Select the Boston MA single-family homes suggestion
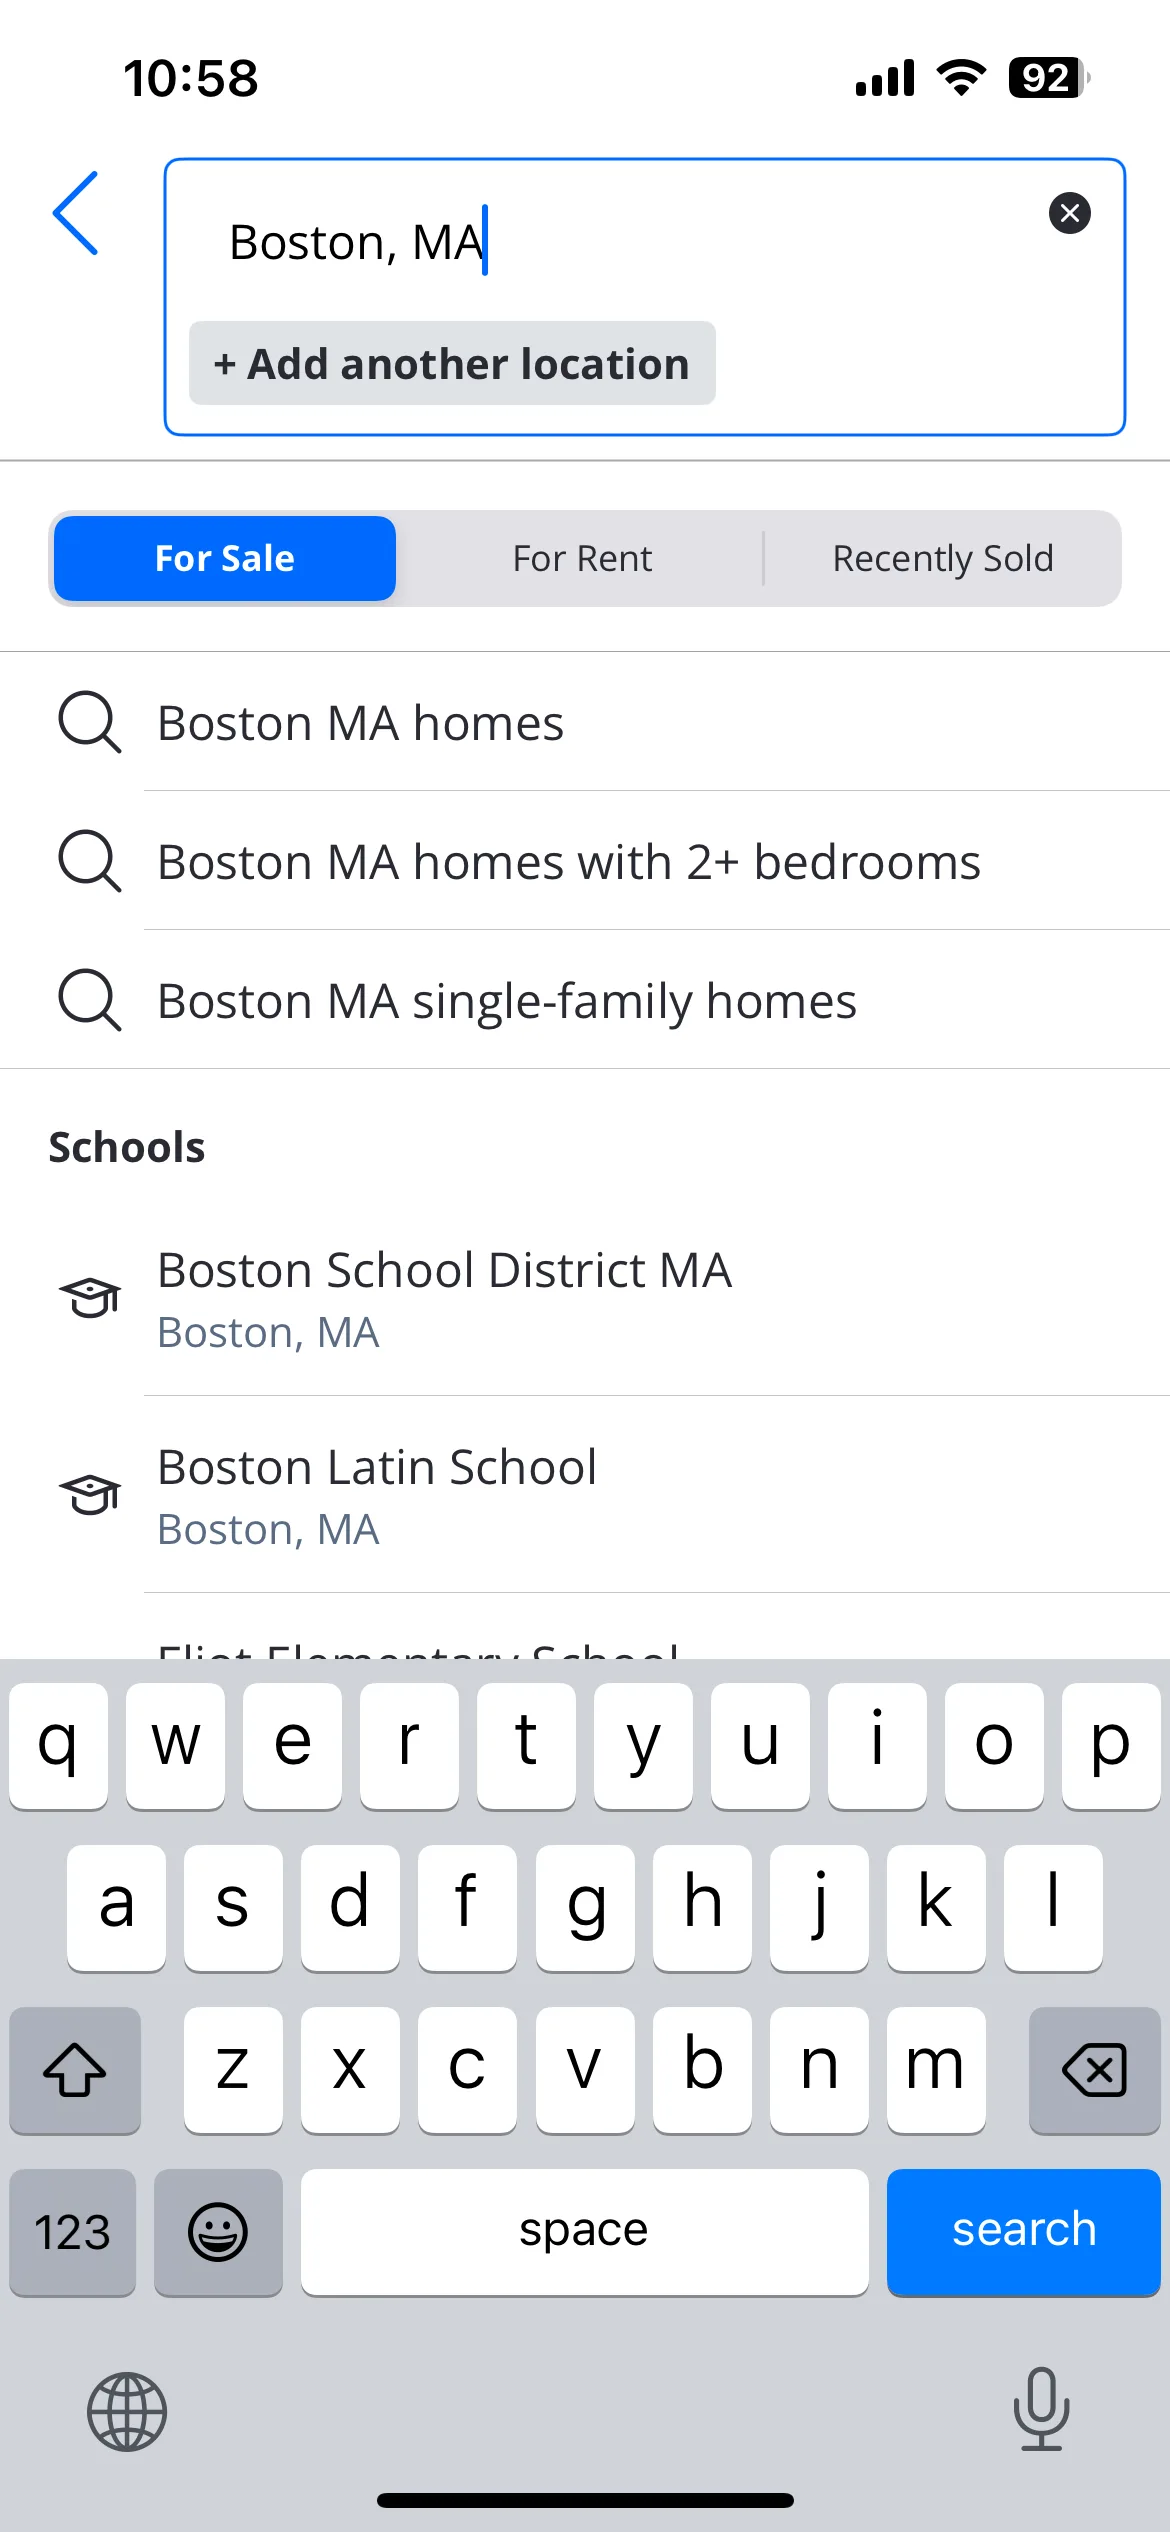The image size is (1170, 2532). tap(585, 1000)
